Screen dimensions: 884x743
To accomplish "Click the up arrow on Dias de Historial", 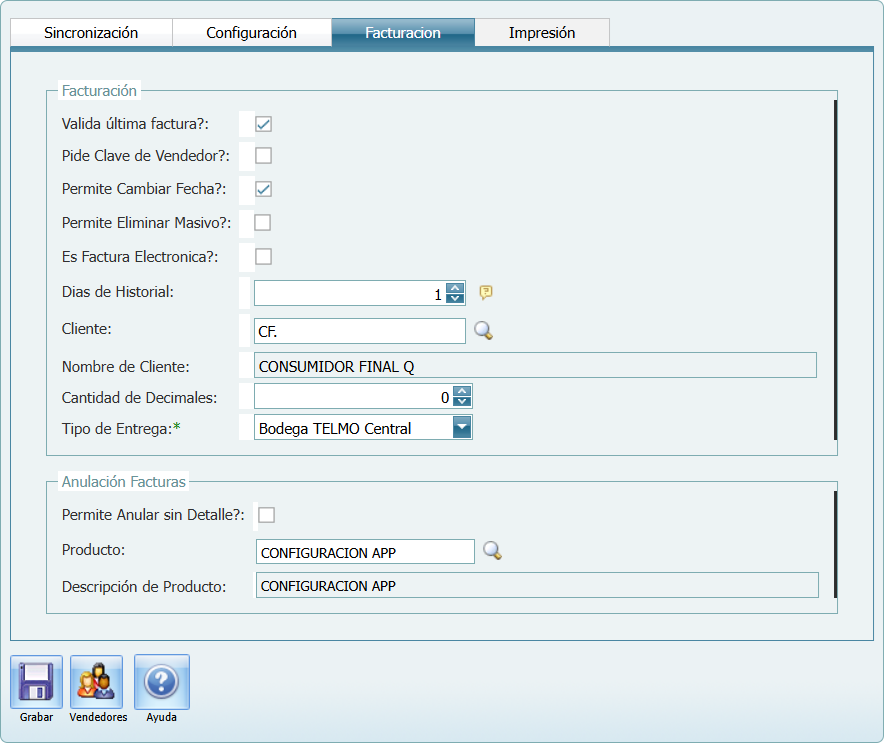I will click(x=455, y=287).
